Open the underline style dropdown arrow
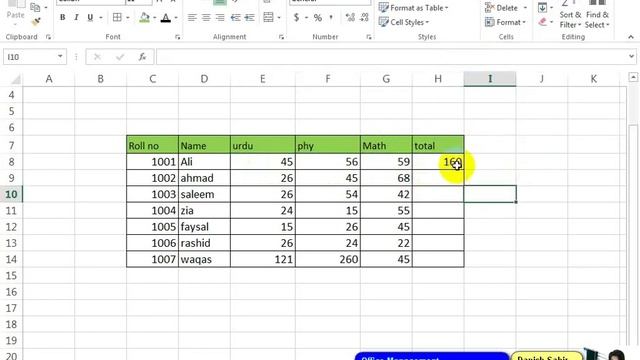 pos(100,18)
